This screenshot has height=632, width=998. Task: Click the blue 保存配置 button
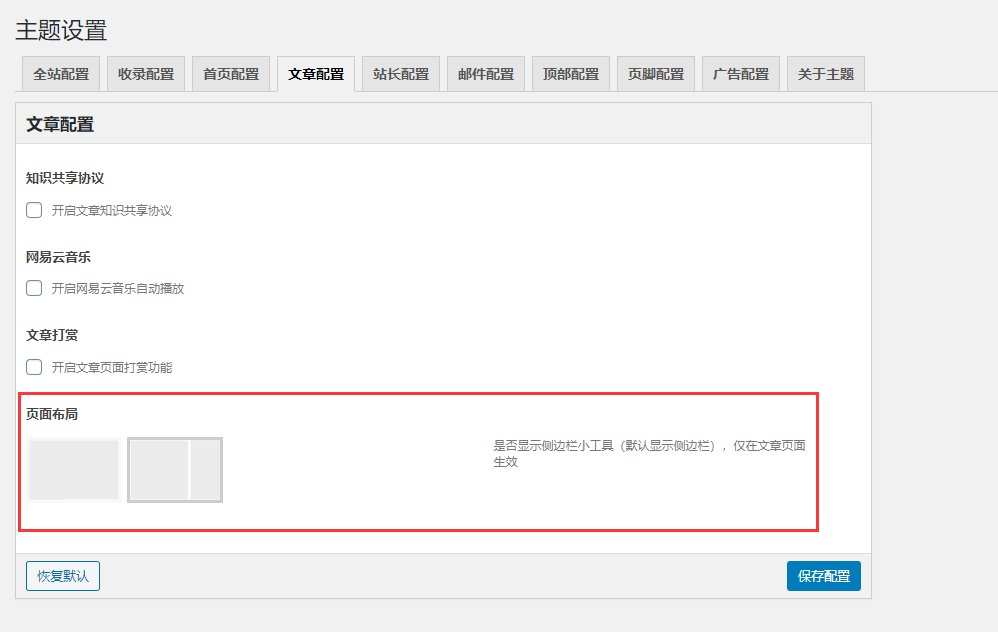point(823,576)
